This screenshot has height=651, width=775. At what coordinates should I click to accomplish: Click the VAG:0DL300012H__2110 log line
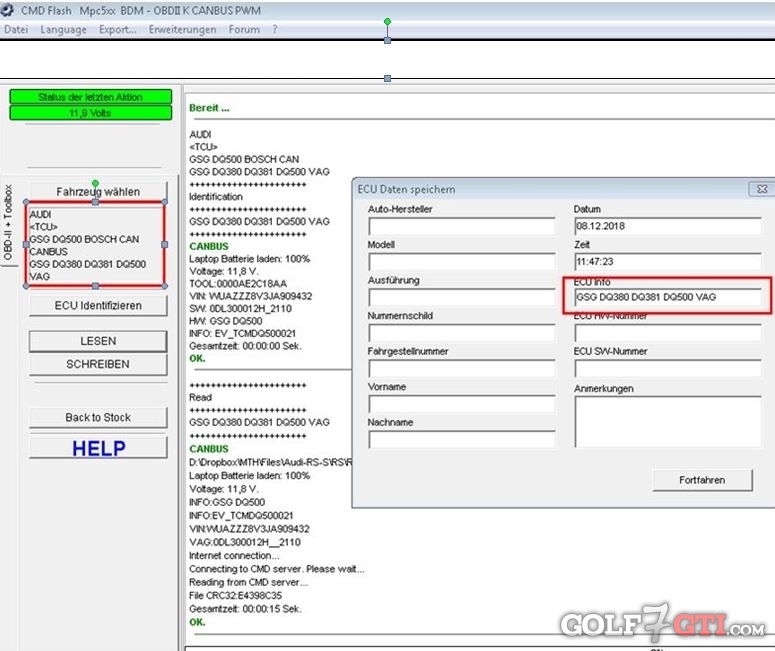tap(245, 542)
